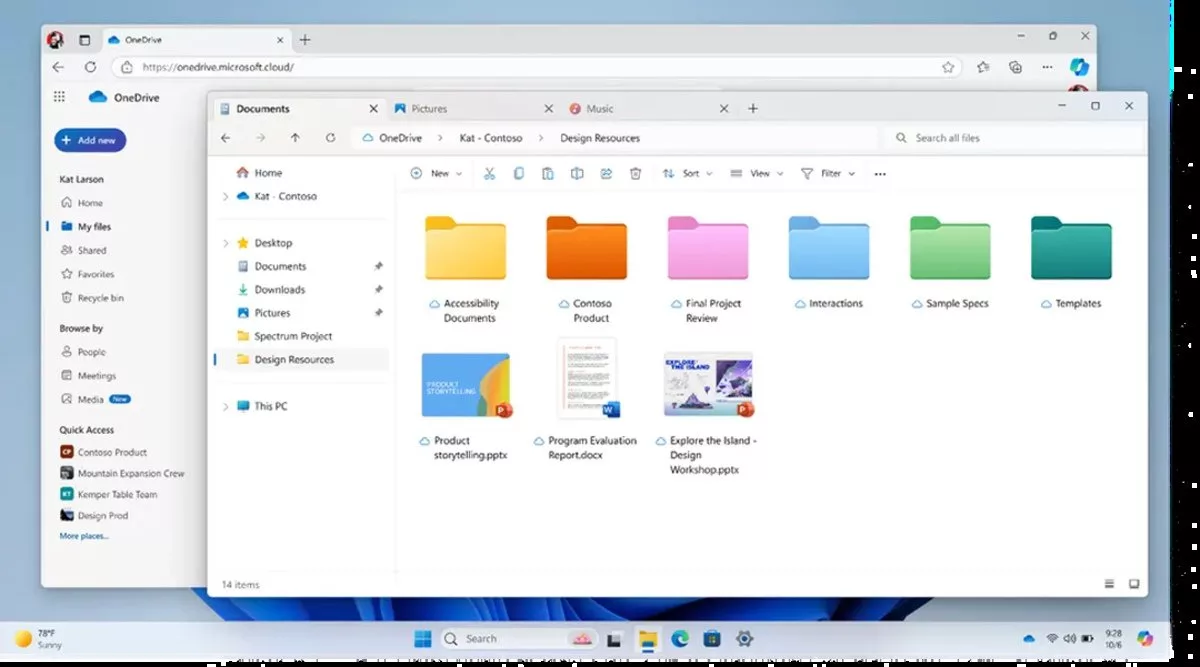Select Product storytelling.pptx file
Image resolution: width=1200 pixels, height=667 pixels.
click(466, 406)
